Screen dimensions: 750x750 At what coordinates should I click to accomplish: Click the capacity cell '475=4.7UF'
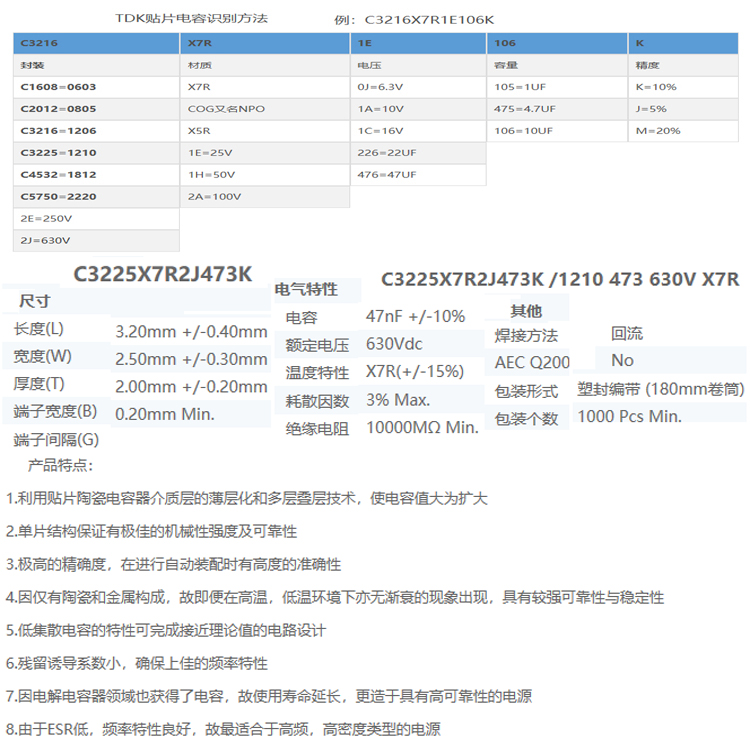coord(557,109)
